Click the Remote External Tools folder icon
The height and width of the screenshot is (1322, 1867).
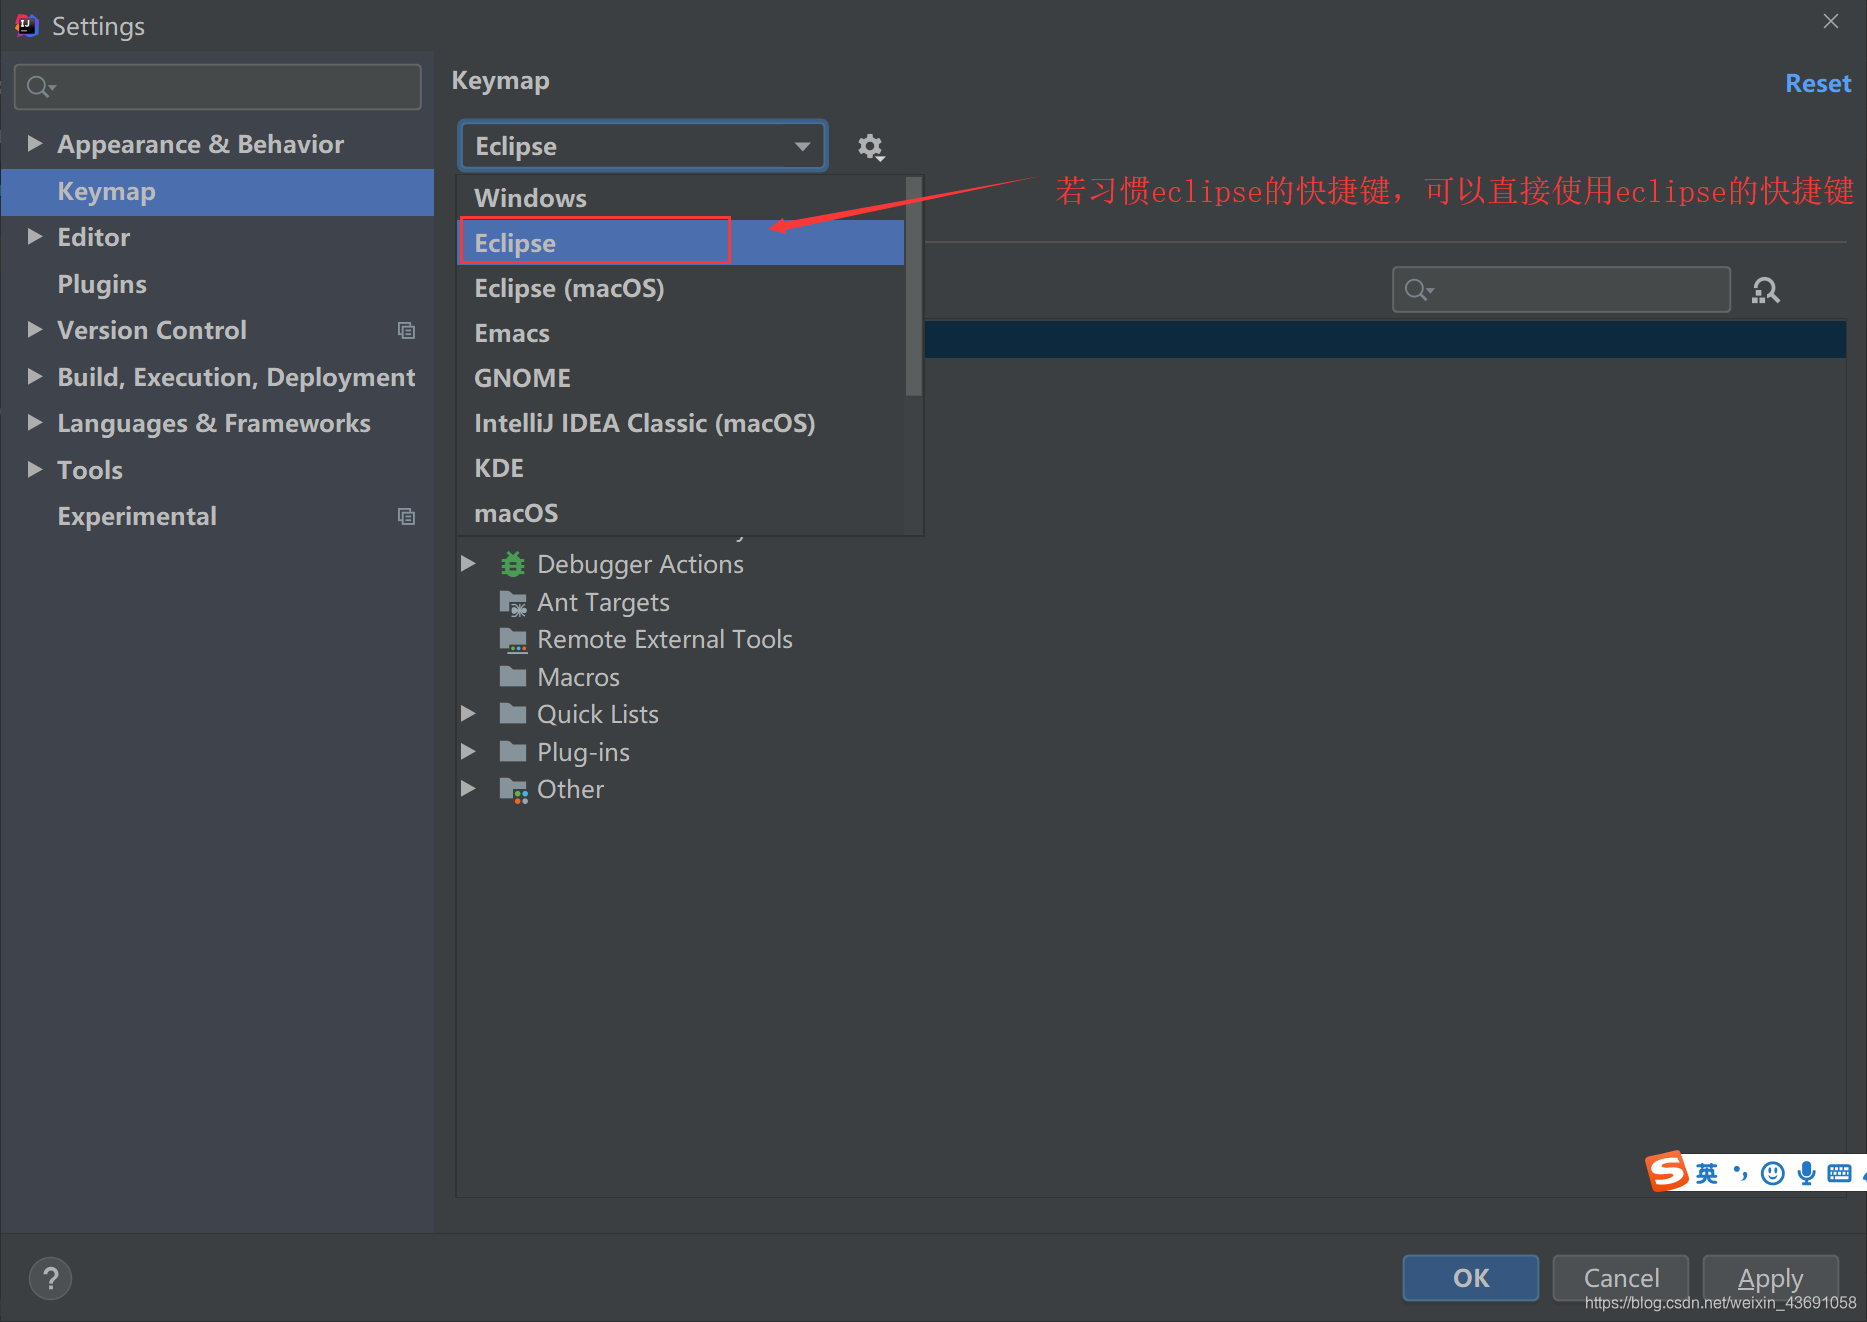513,639
